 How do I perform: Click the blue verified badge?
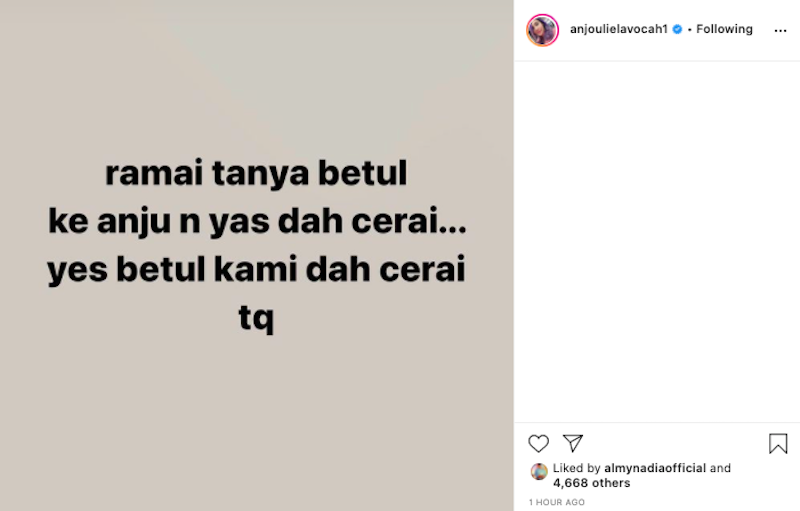677,30
